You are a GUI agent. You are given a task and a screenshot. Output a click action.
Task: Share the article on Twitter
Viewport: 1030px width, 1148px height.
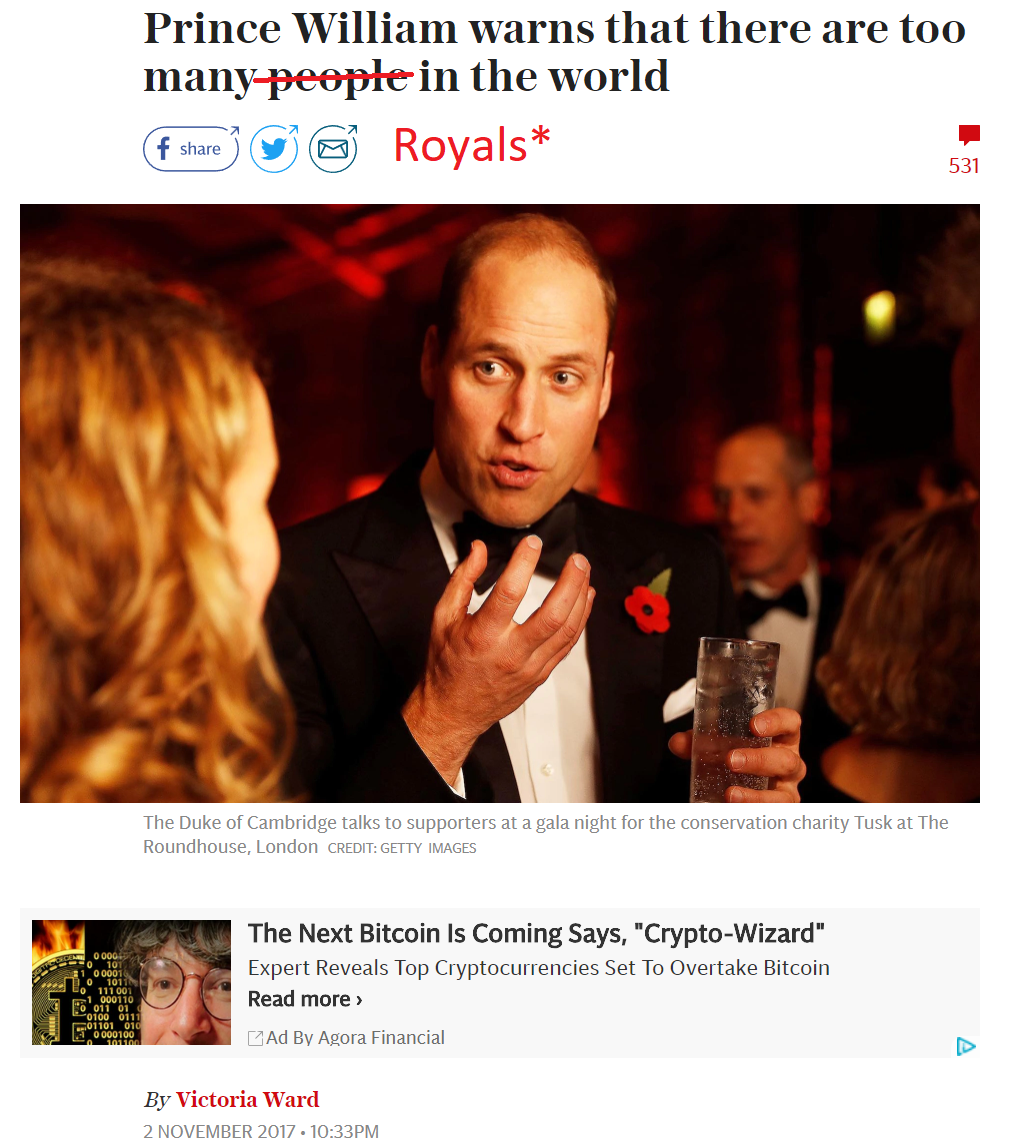pos(275,149)
